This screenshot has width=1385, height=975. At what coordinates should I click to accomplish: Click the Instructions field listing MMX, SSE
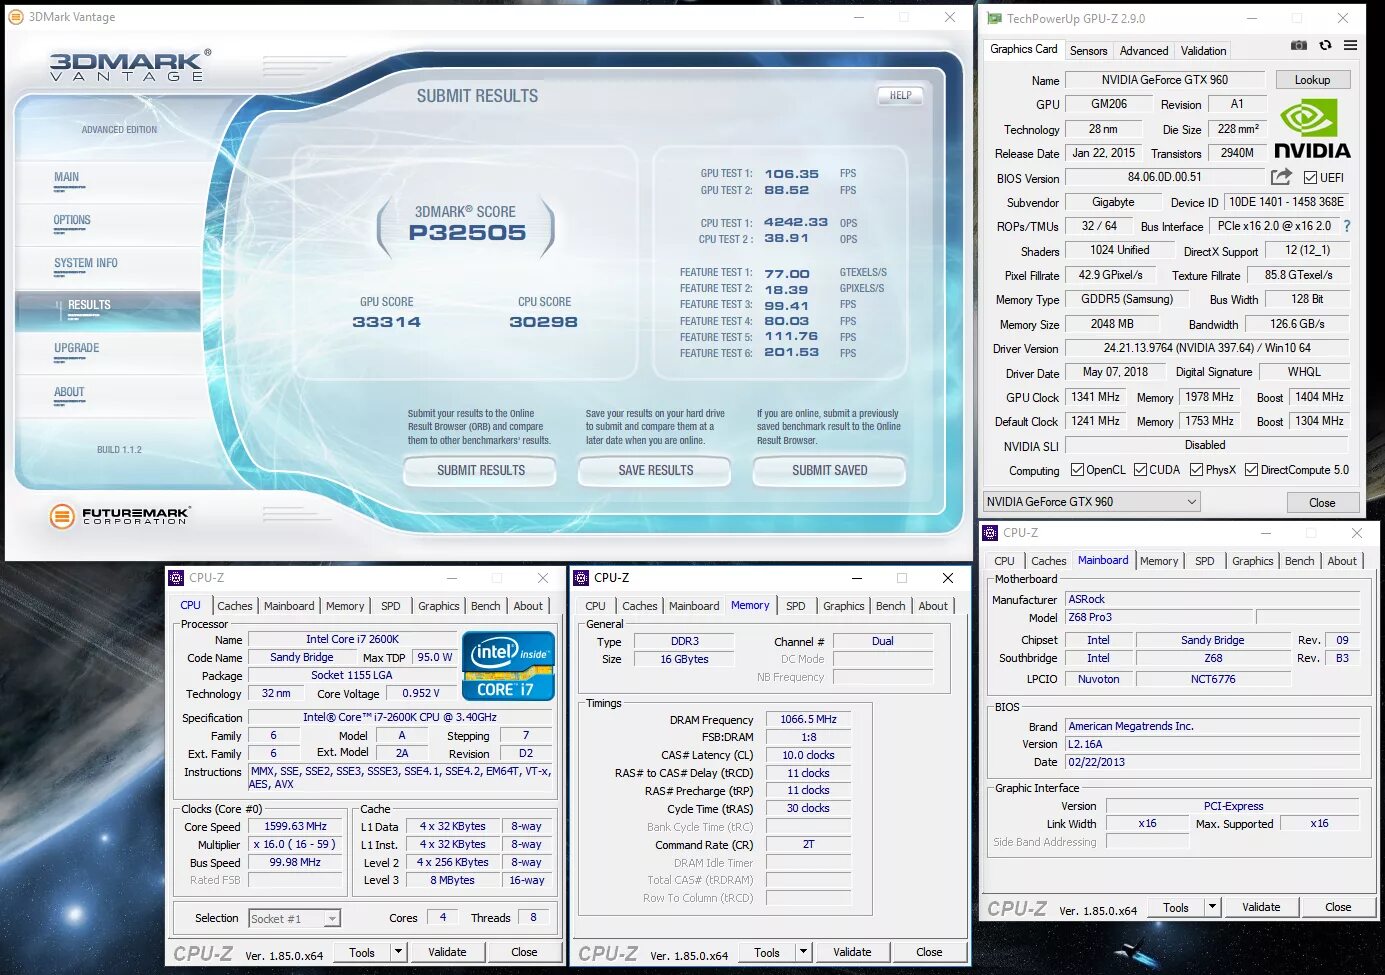click(x=400, y=777)
